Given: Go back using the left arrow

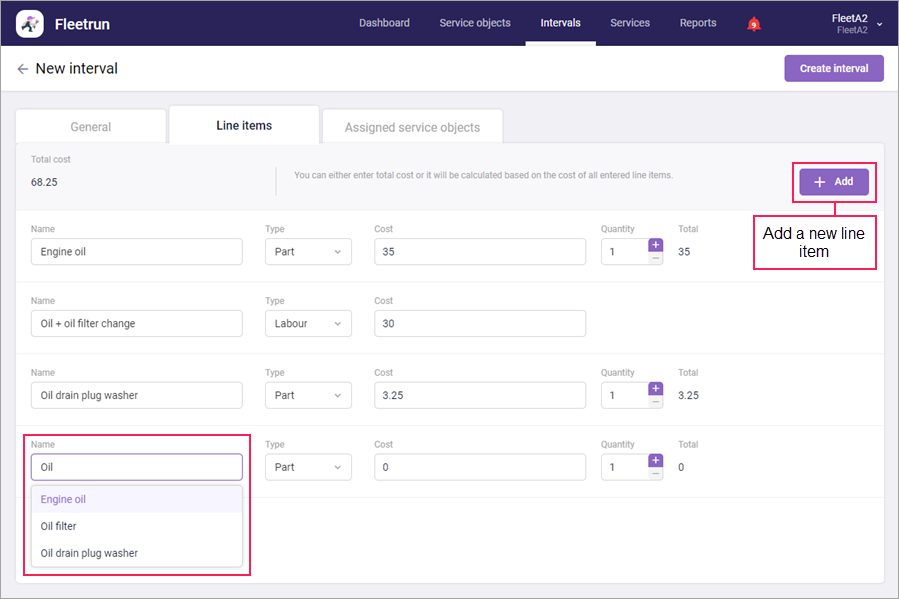Looking at the screenshot, I should 22,69.
